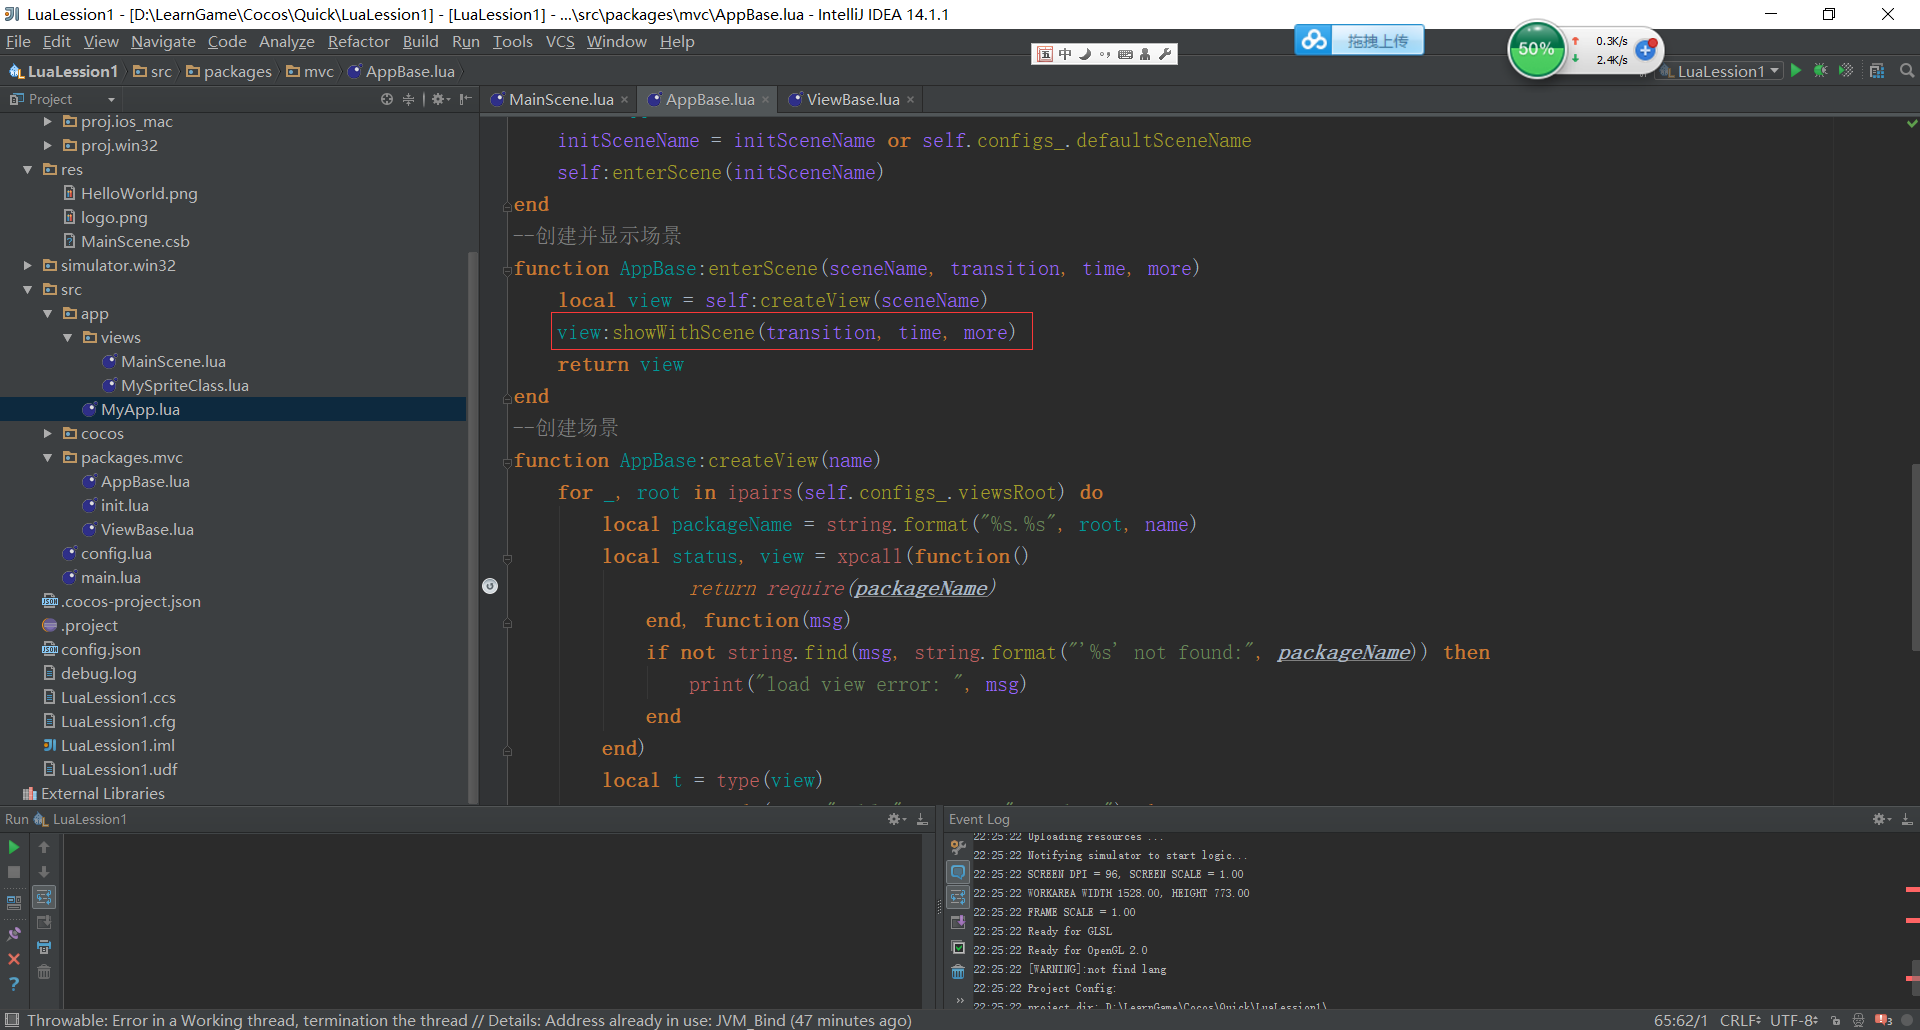Expand proj.ios_mac folder

tap(47, 121)
